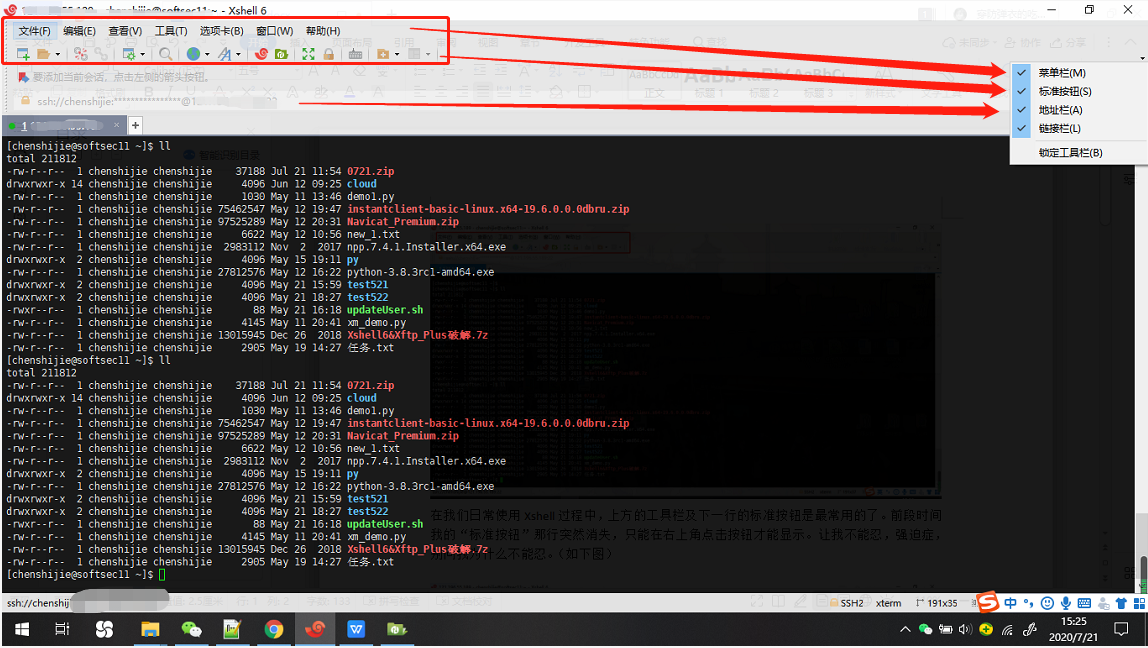Enable 锁定工具栏(B) lock toolbar option
Screen dimensions: 1148x648
click(x=1077, y=152)
